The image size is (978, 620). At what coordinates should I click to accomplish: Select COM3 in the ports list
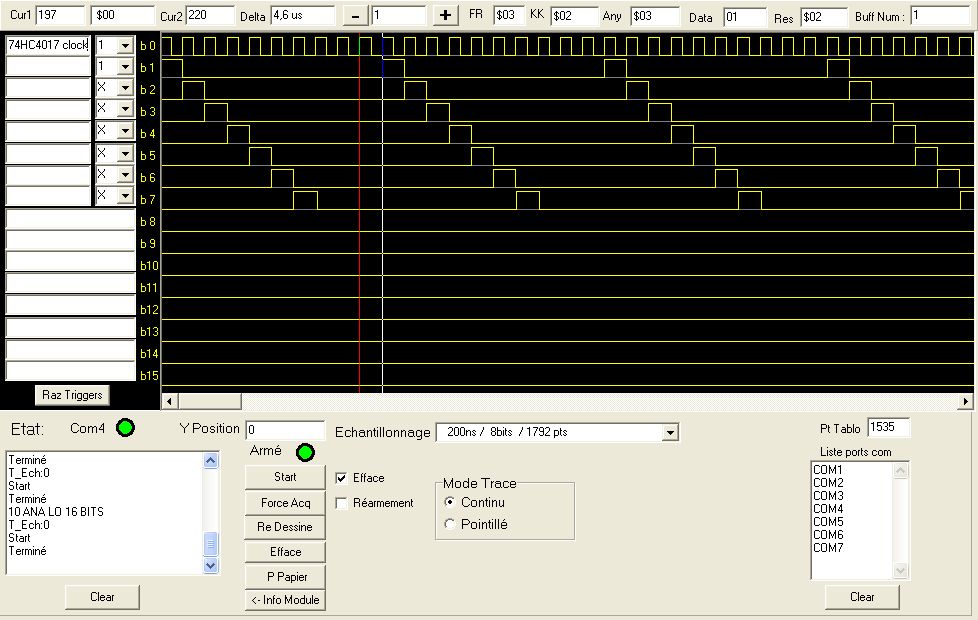pos(828,496)
